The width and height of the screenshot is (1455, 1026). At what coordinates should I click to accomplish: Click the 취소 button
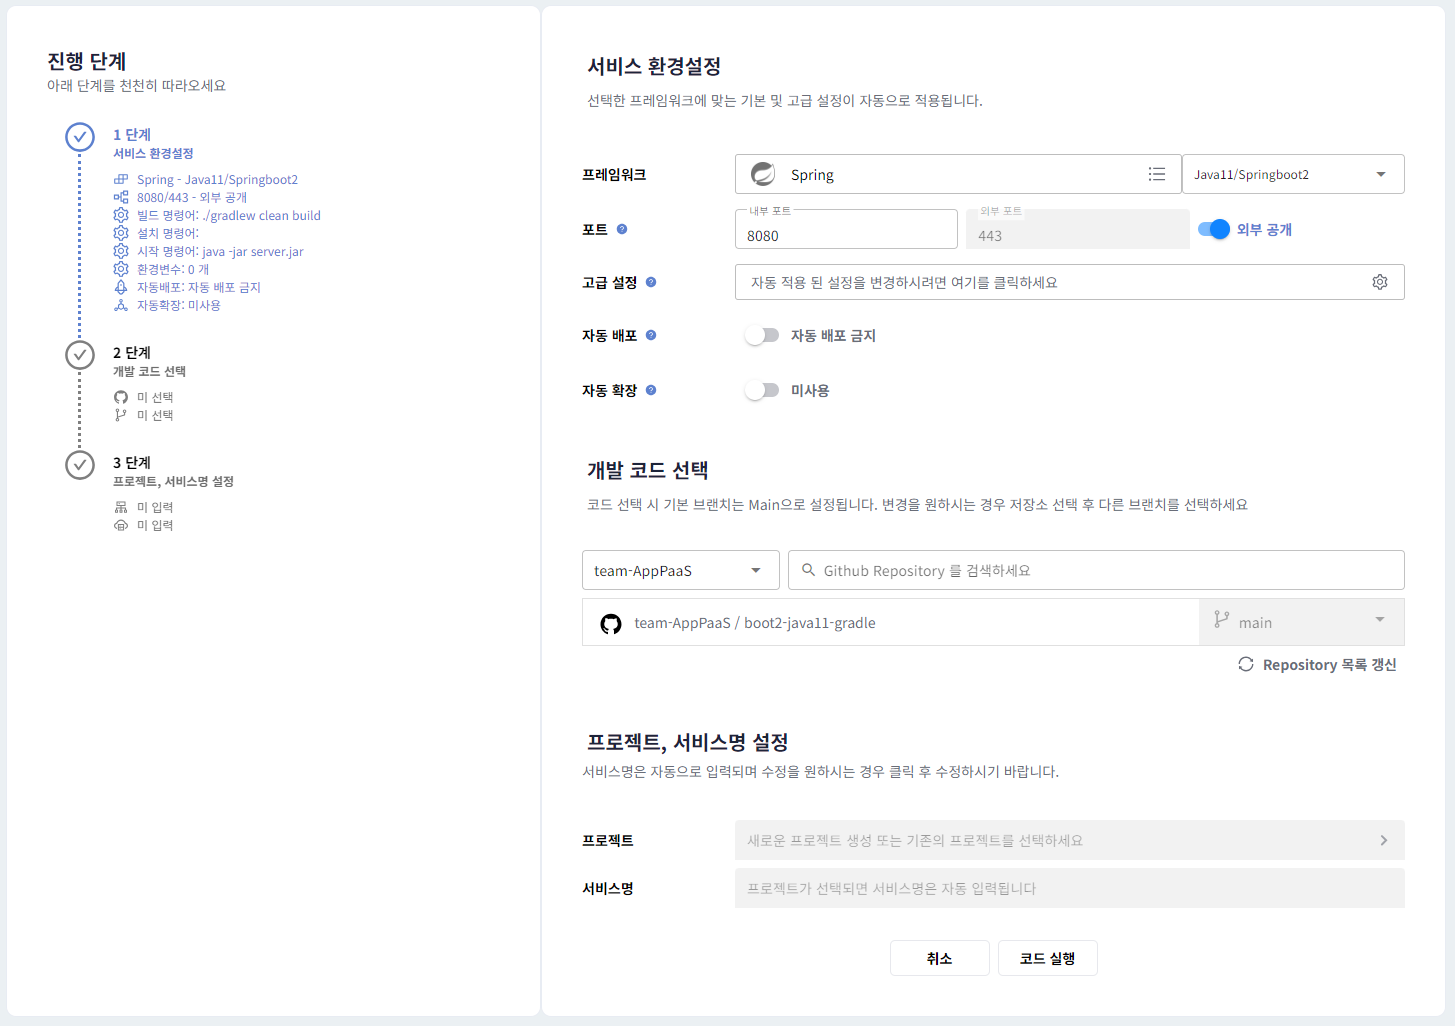pos(939,958)
